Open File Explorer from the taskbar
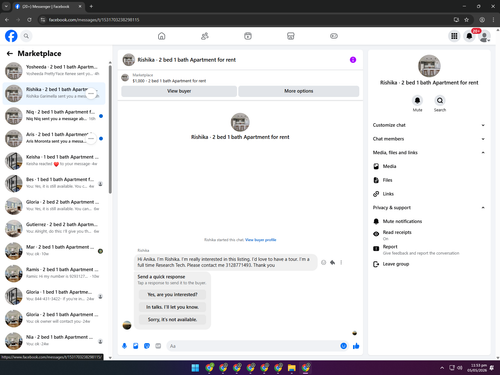 [292, 368]
